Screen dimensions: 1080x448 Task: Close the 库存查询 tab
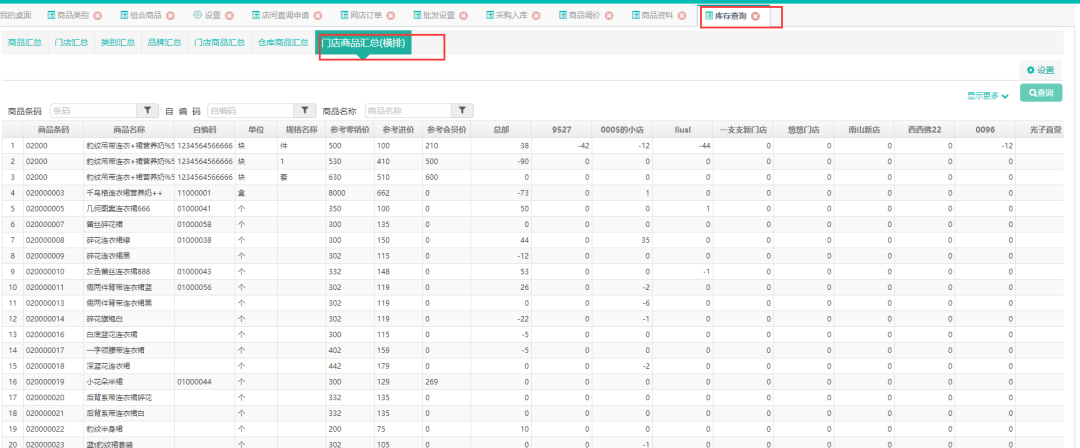coord(755,17)
